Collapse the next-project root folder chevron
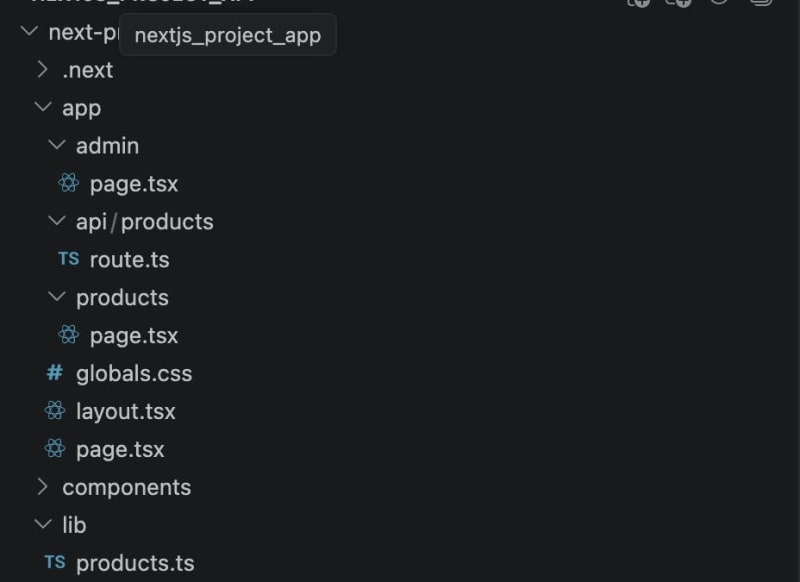800x582 pixels. [29, 32]
